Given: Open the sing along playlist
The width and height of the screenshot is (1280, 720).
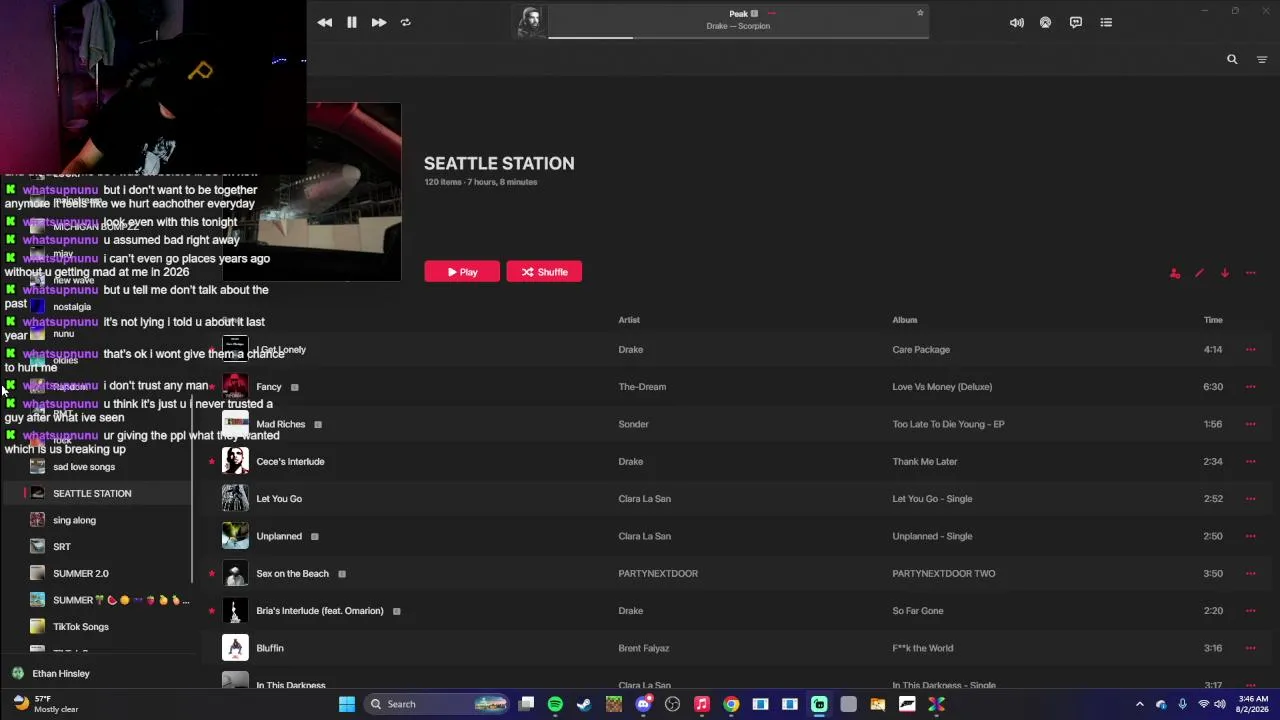Looking at the screenshot, I should point(74,520).
